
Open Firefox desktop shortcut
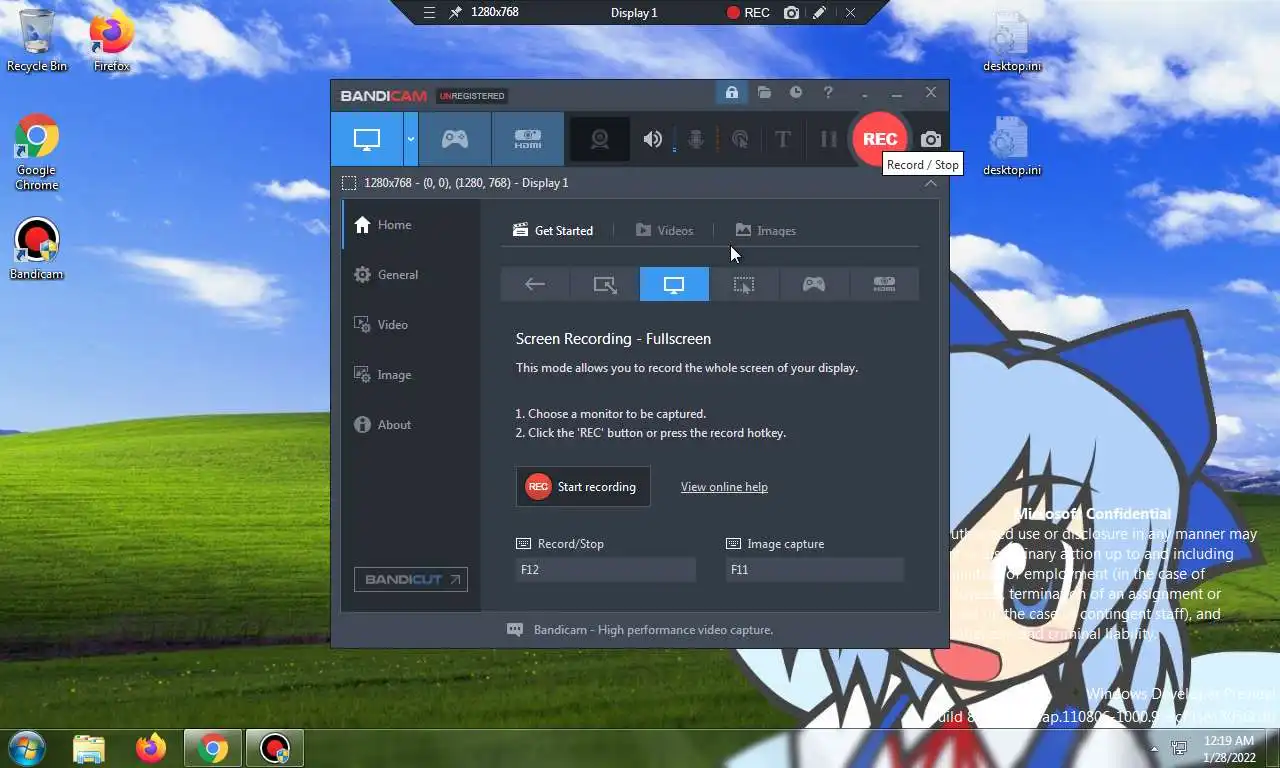tap(112, 41)
